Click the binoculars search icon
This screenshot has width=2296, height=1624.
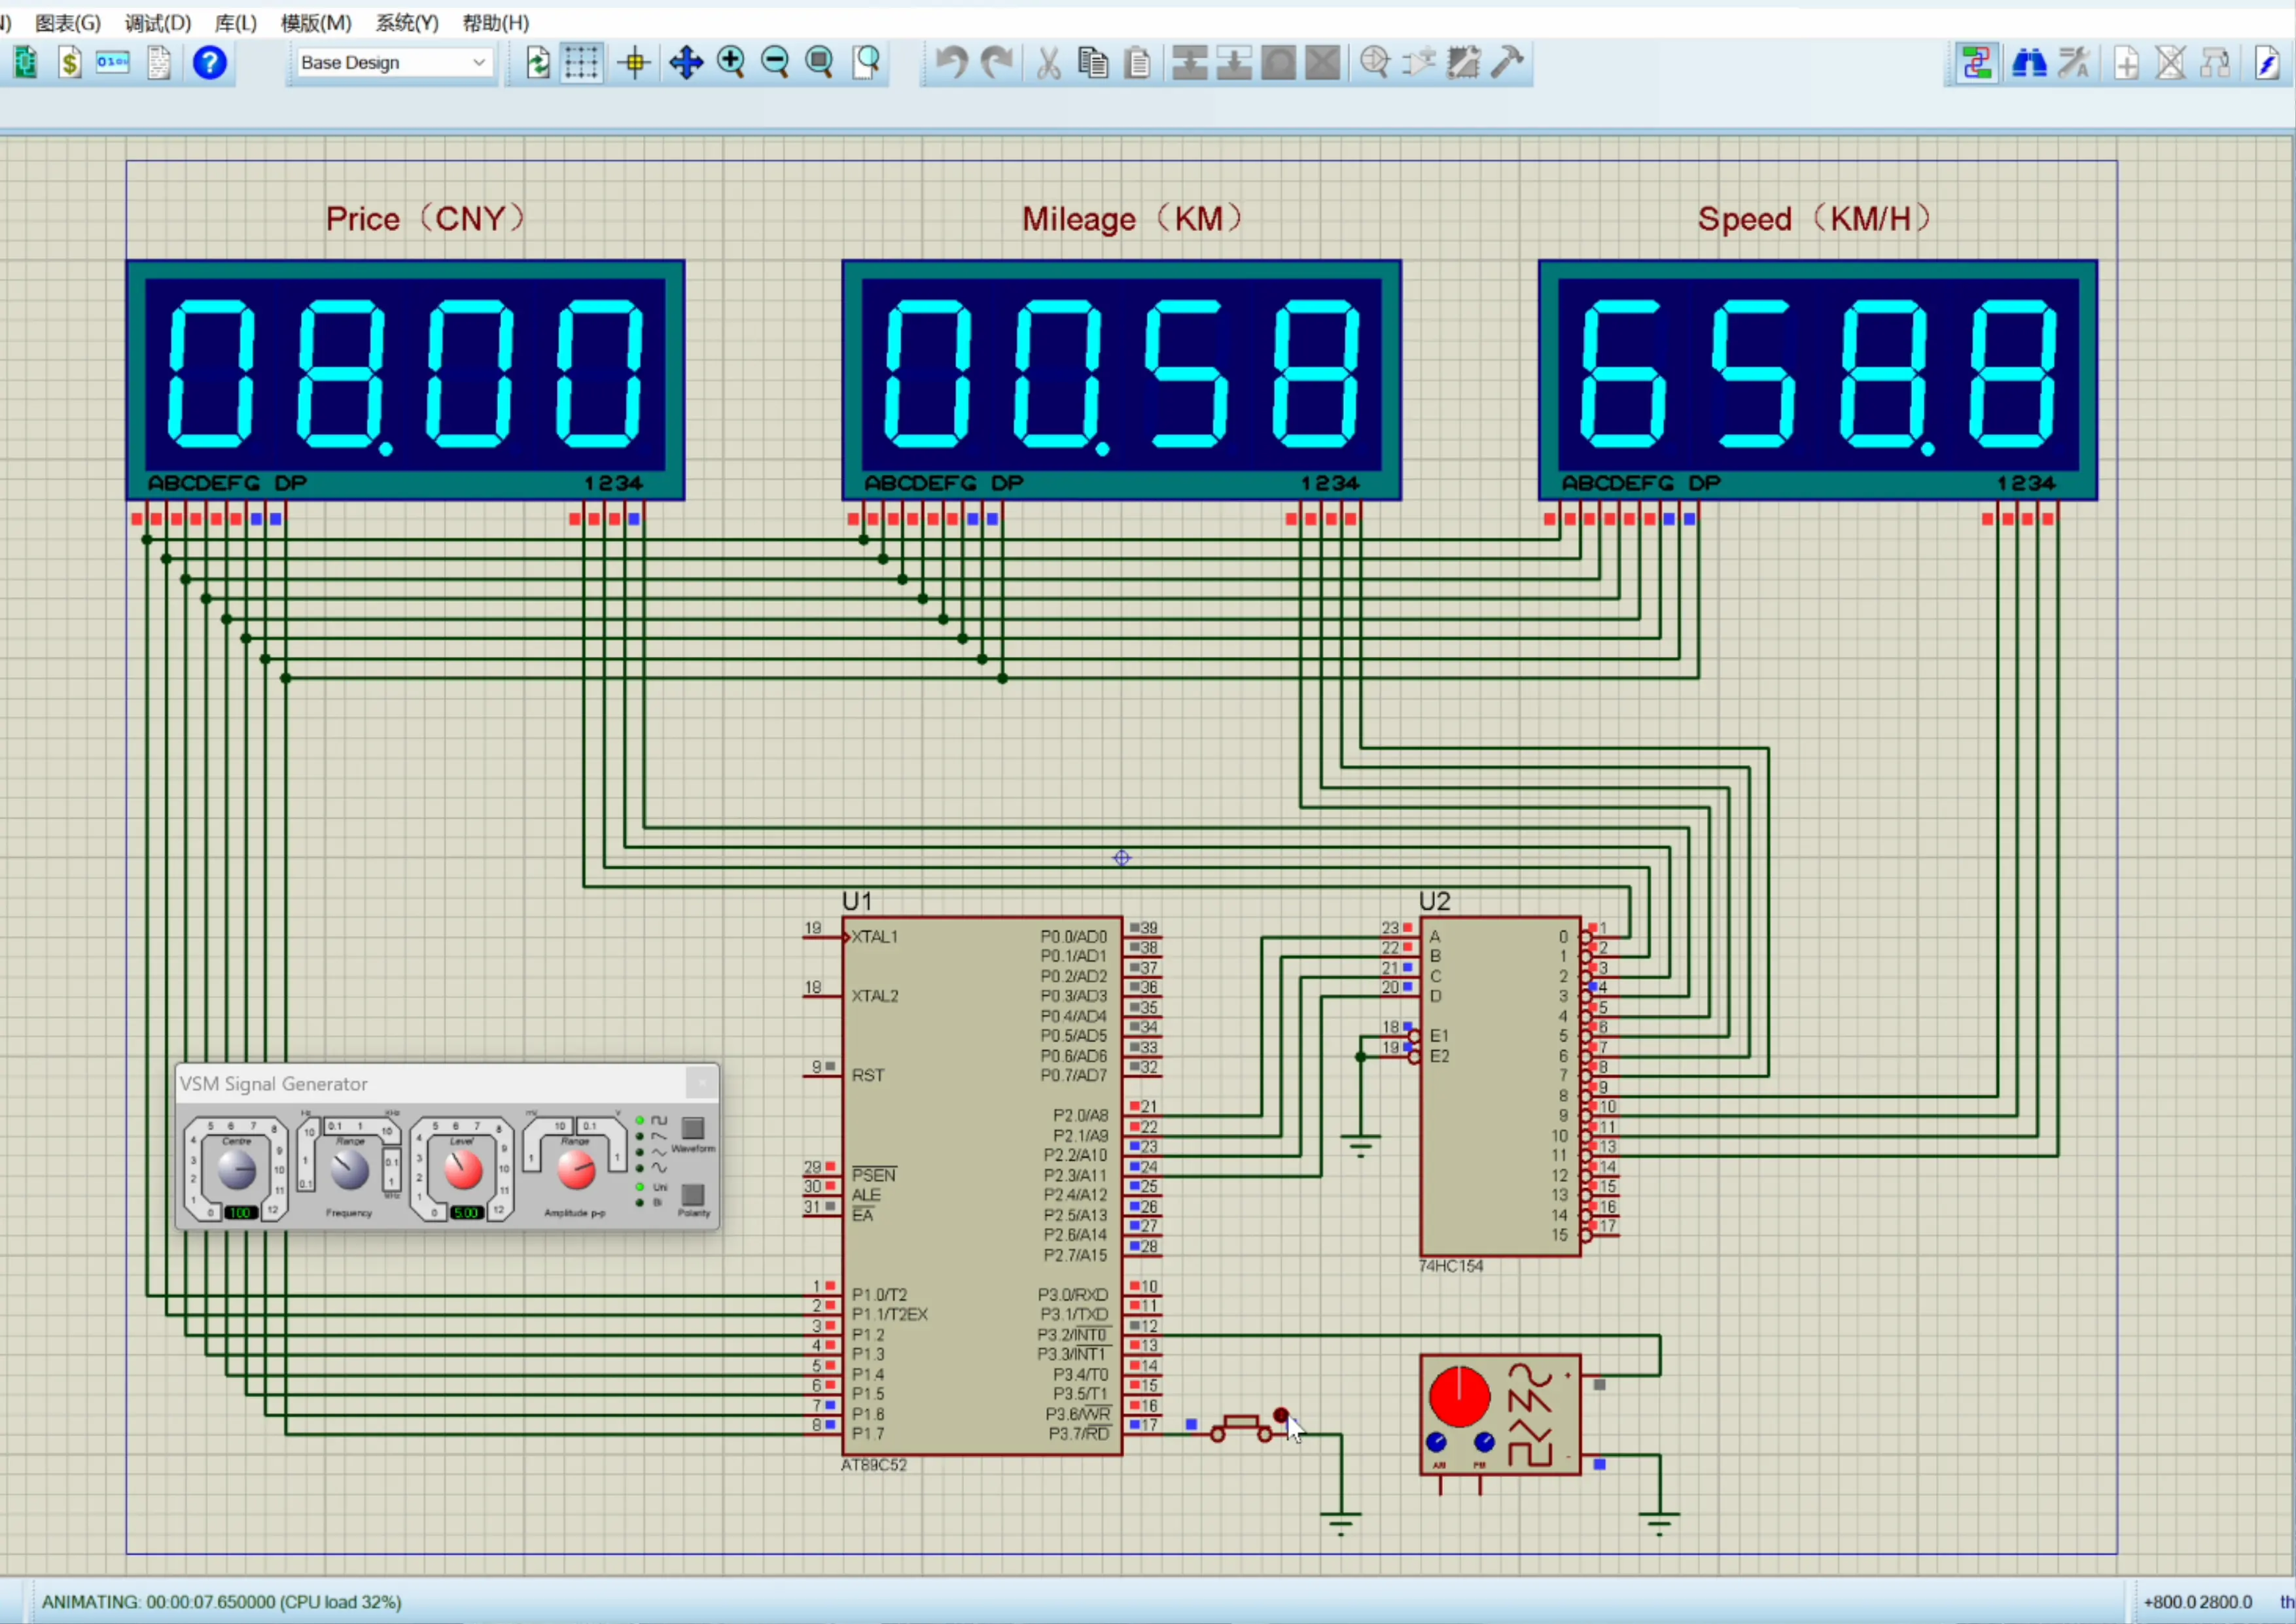2029,63
